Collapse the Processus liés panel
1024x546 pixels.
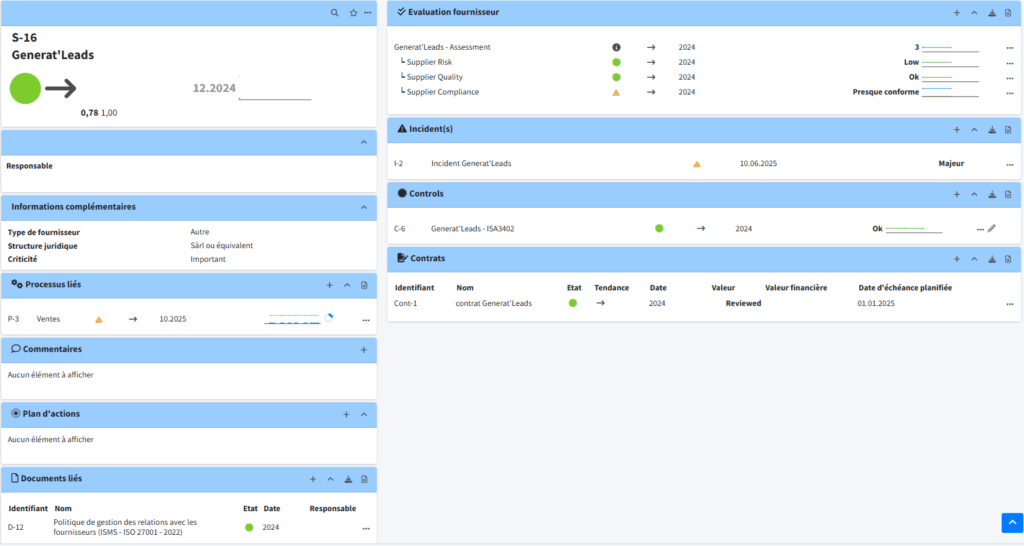point(347,285)
